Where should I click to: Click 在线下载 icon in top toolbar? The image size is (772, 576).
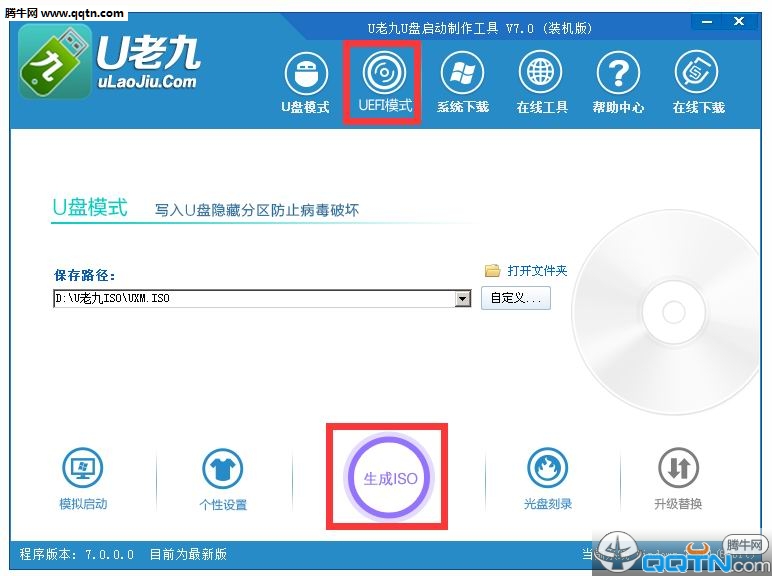point(697,73)
